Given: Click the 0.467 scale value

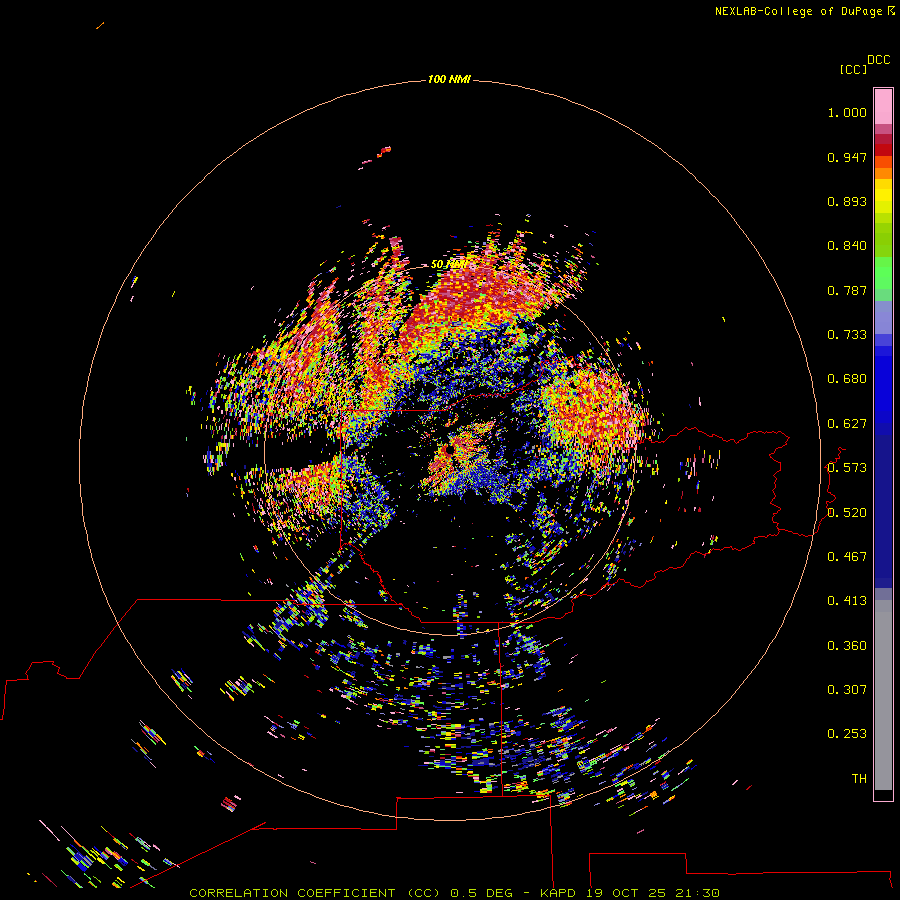Looking at the screenshot, I should pyautogui.click(x=847, y=557).
